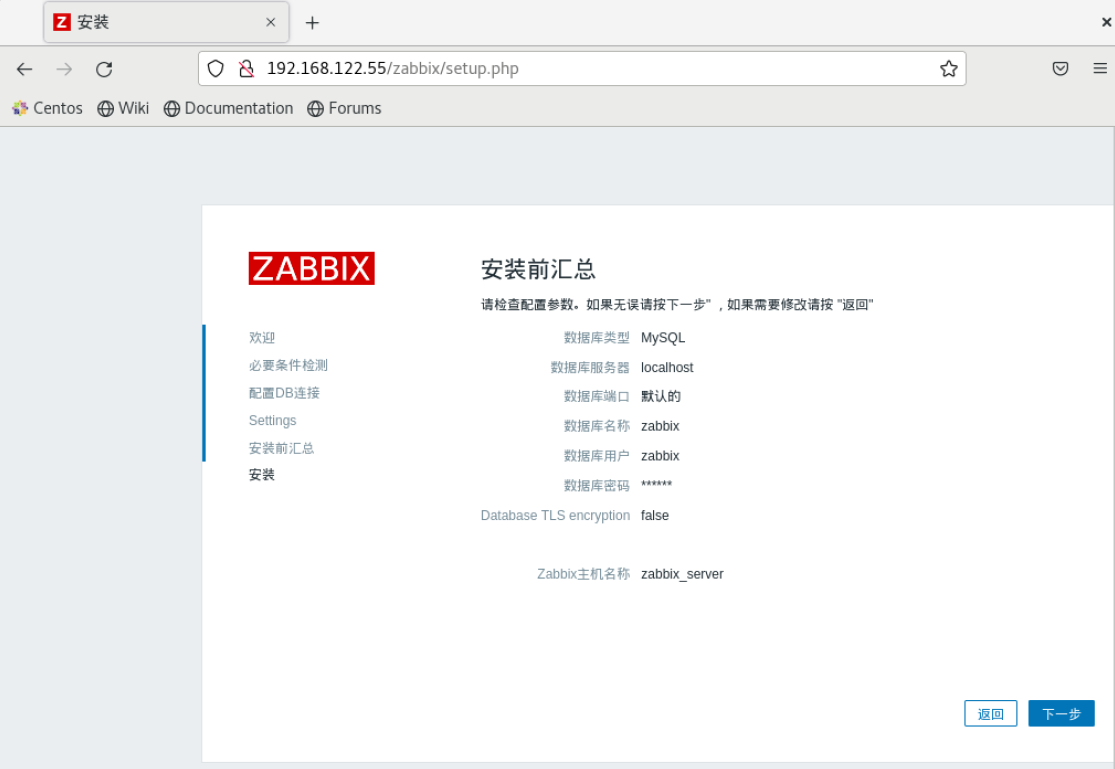Screen dimensions: 1115x769
Task: Select the 必要条件检测 setup step
Action: pos(288,365)
